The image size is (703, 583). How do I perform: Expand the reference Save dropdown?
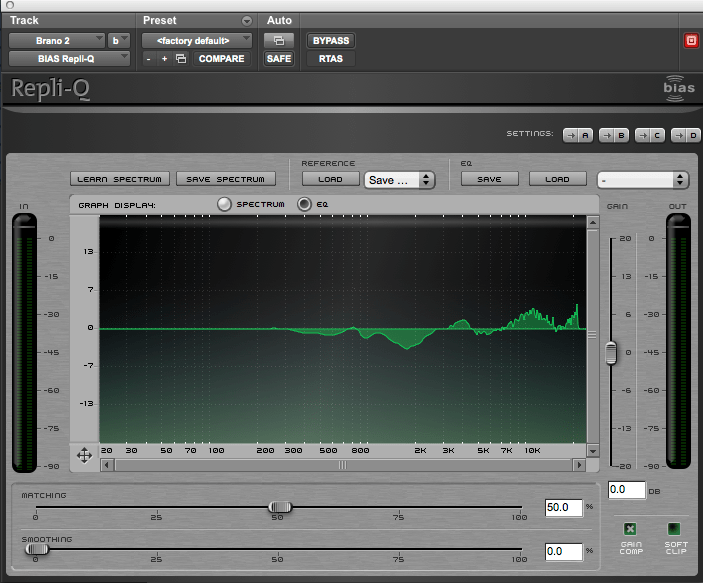399,180
